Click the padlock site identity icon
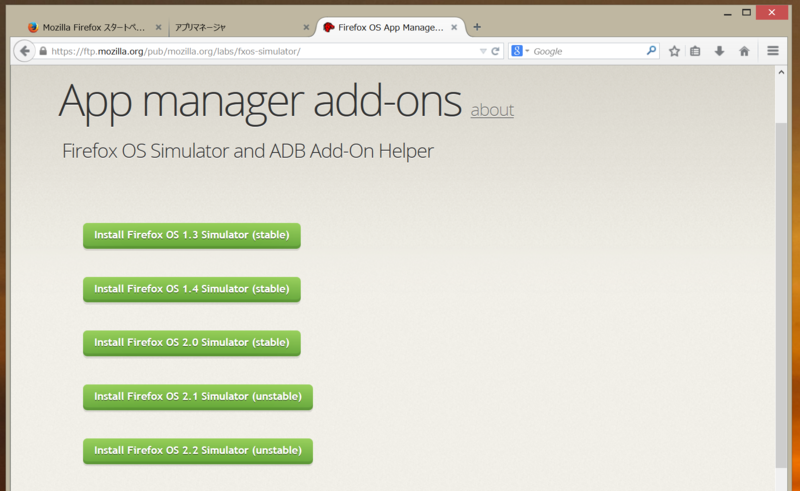The image size is (800, 491). [43, 51]
